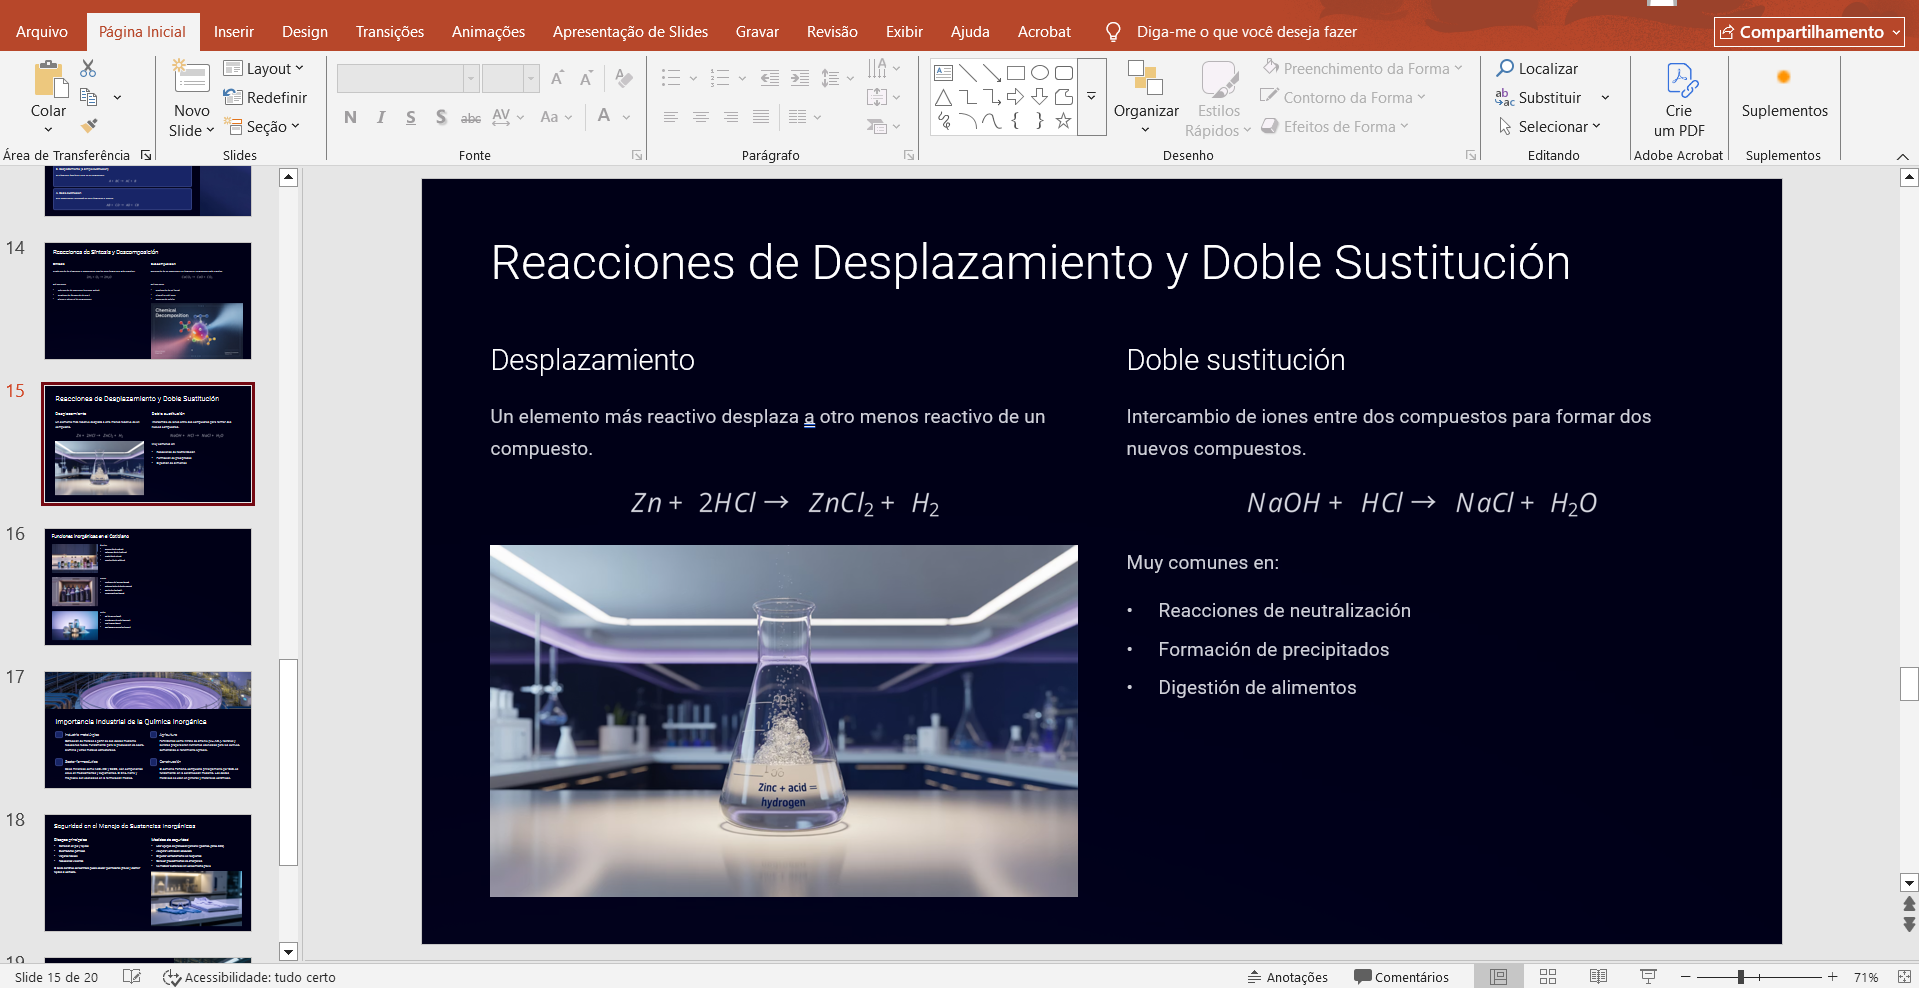Image resolution: width=1919 pixels, height=988 pixels.
Task: Switch to the Inserir tab
Action: click(233, 32)
